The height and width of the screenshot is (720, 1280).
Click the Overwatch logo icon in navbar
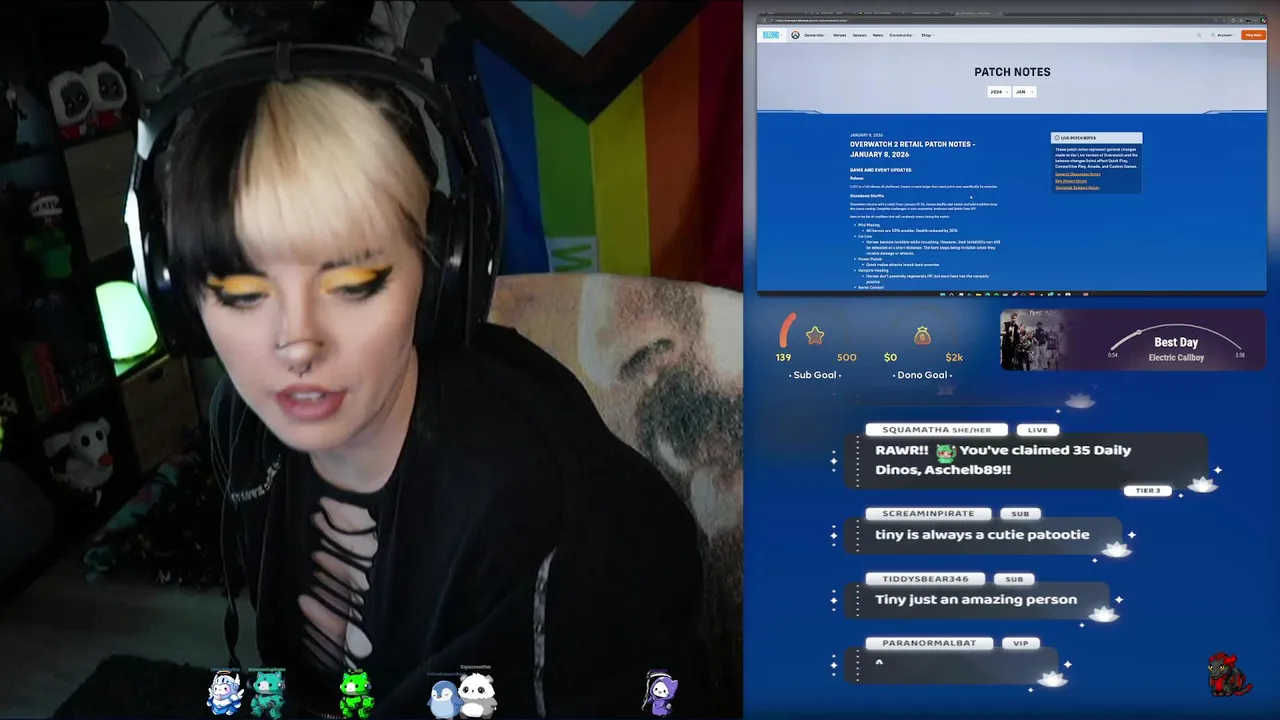click(x=795, y=35)
